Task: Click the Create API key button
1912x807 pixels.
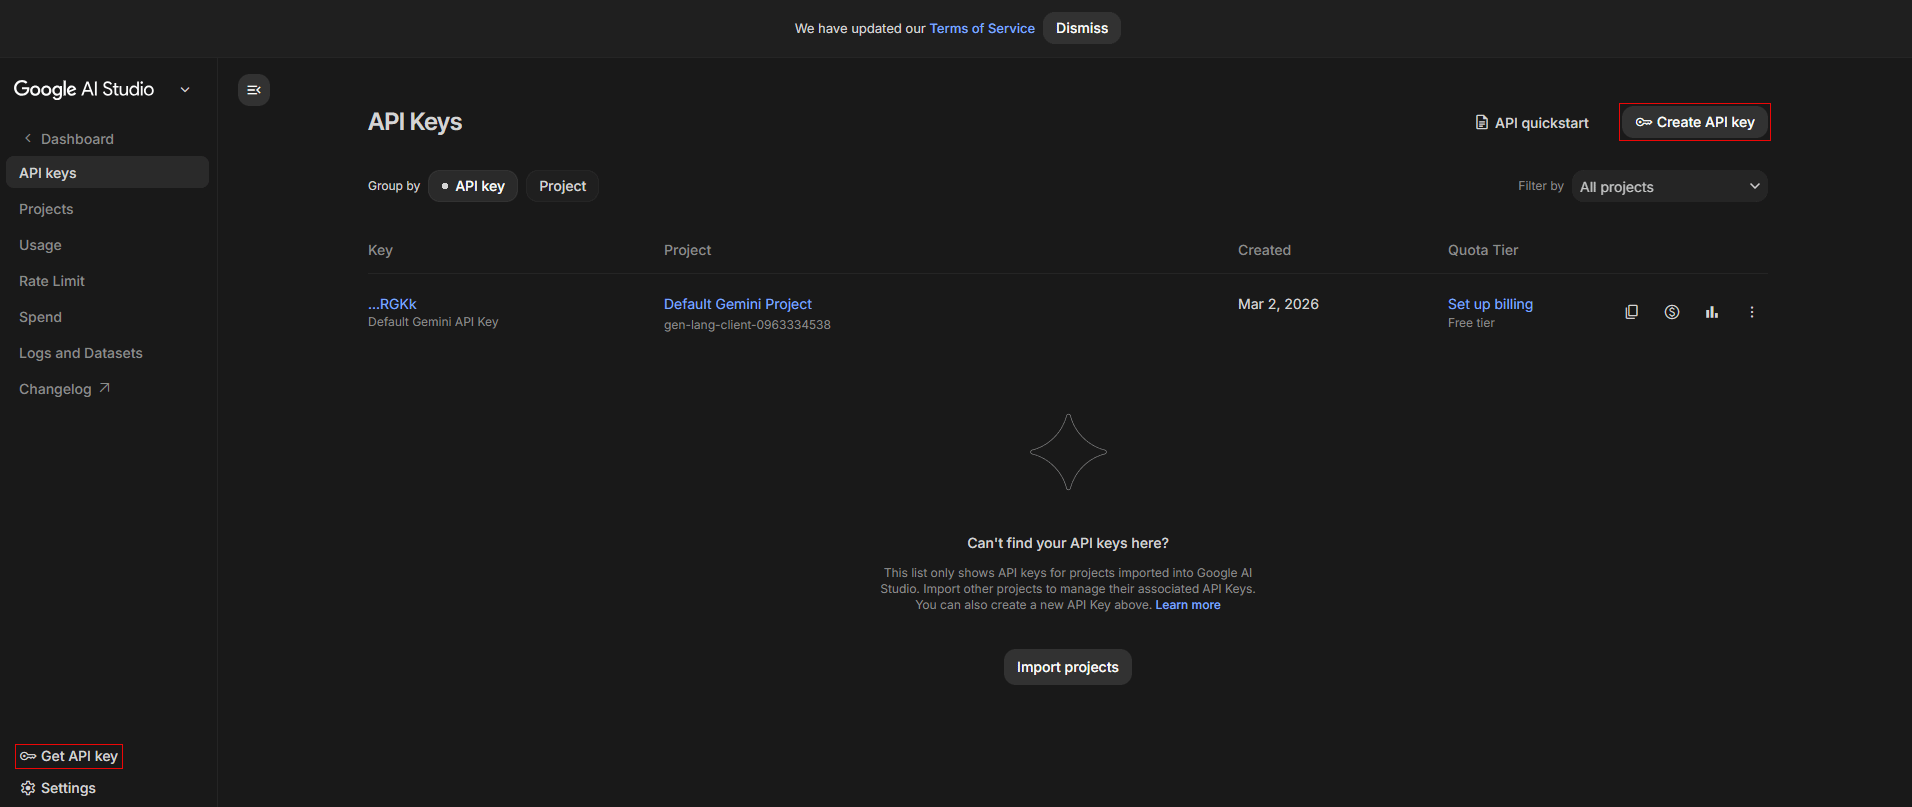Action: [1695, 122]
